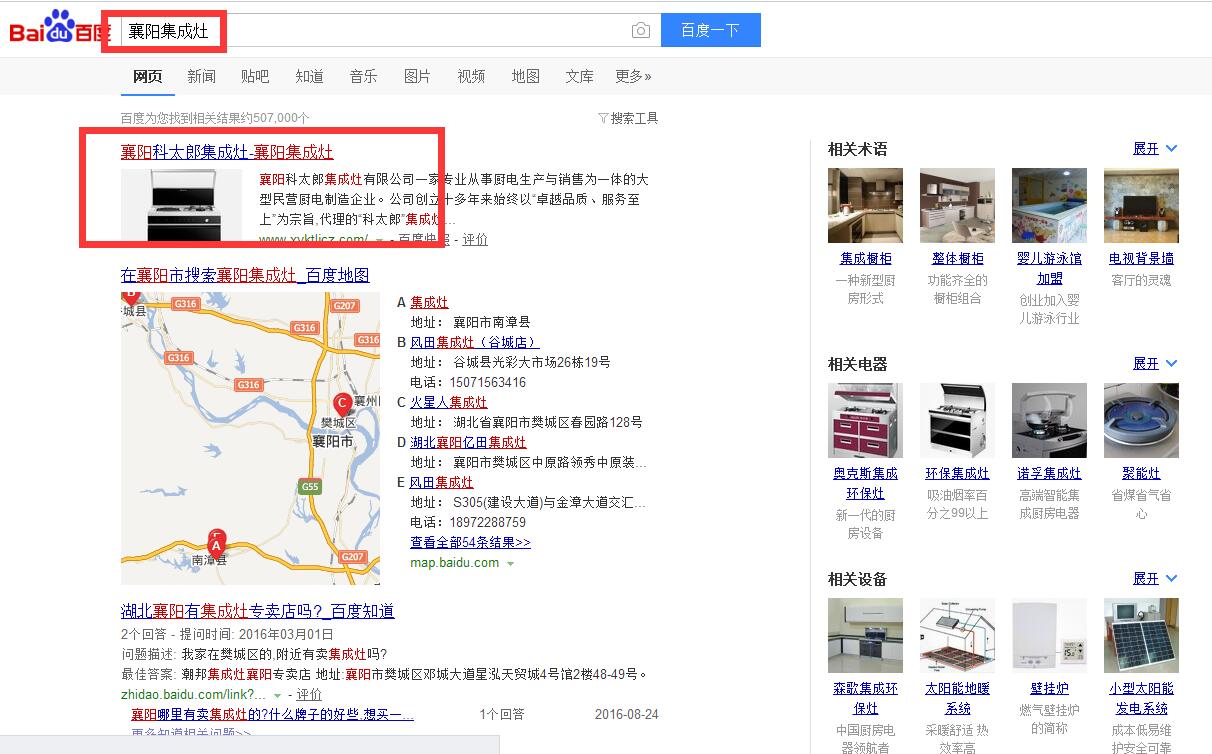
Task: Click the 婴儿游泳馆加盟 thumbnail image
Action: point(1050,206)
